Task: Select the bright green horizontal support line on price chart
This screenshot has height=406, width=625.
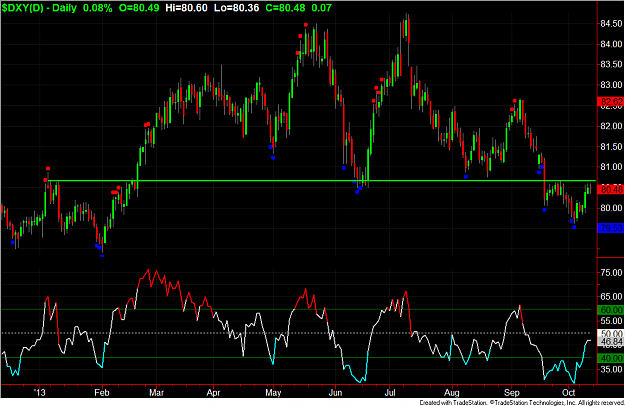Action: coord(322,181)
